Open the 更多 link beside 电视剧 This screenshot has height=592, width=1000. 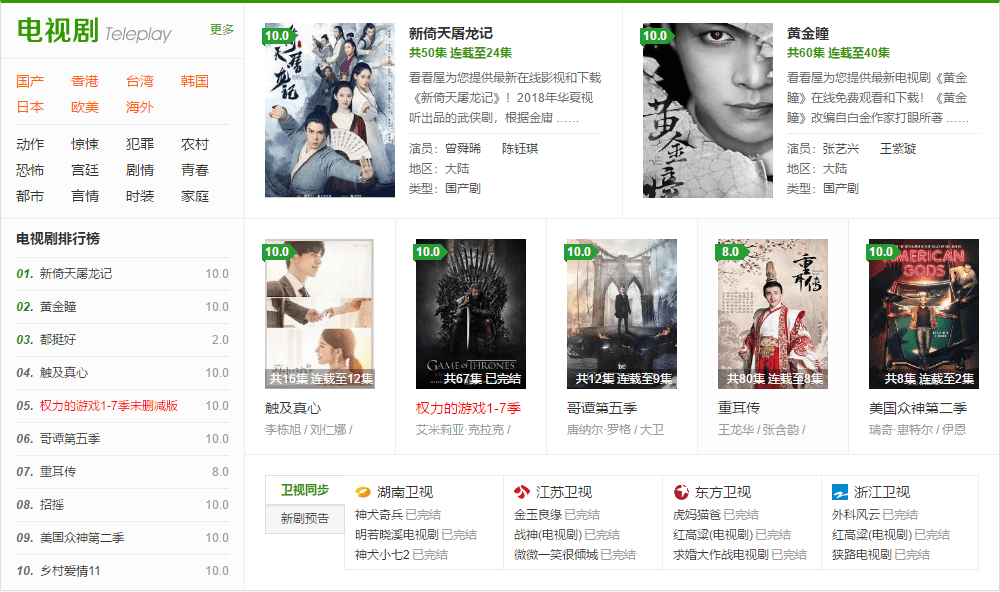pos(222,29)
